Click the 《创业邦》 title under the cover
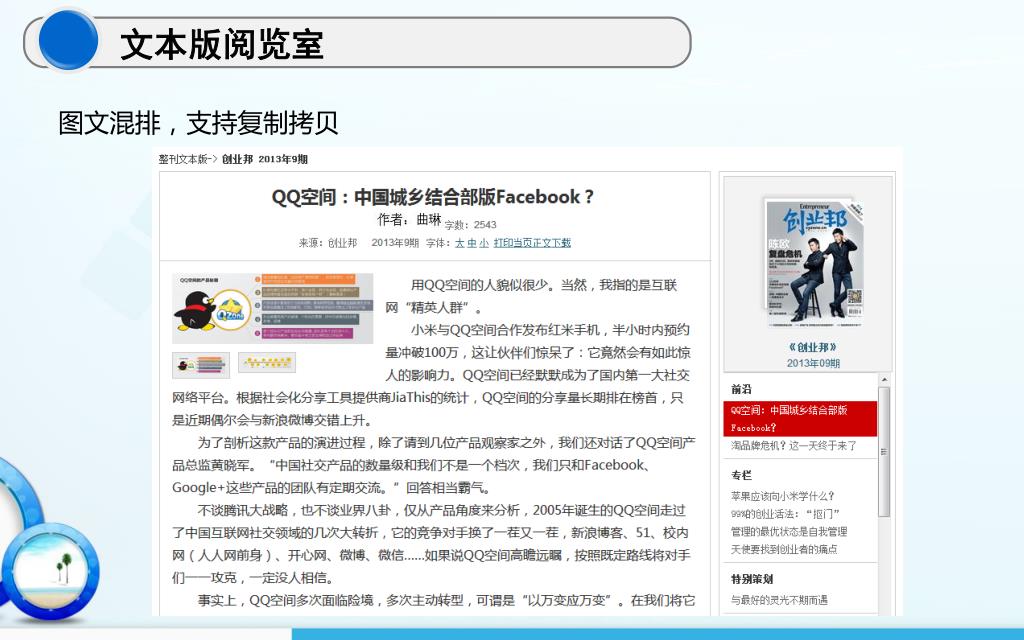1024x640 pixels. pos(813,347)
